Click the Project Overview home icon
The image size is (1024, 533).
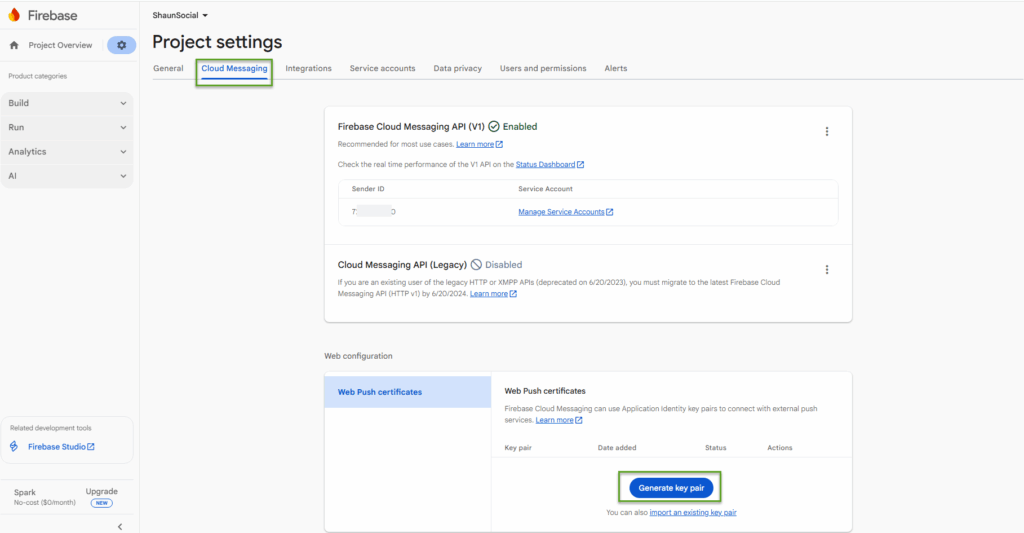14,45
